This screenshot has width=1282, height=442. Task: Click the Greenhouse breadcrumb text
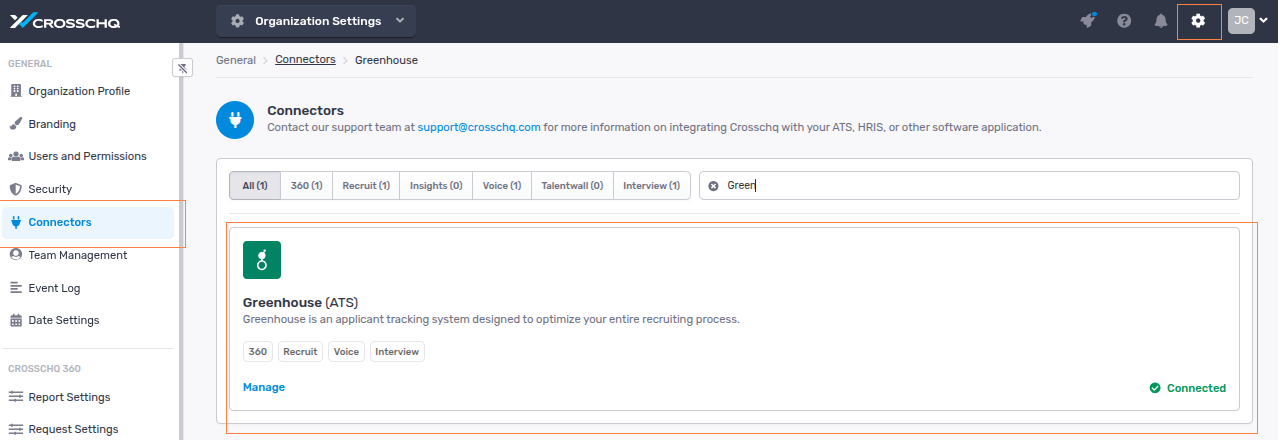(x=387, y=60)
